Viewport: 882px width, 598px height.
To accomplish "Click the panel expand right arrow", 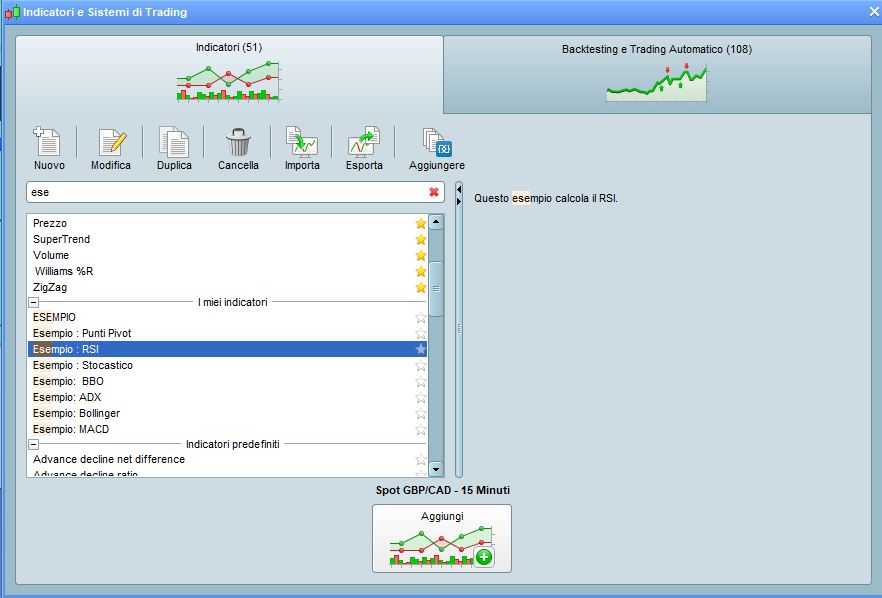I will pyautogui.click(x=459, y=201).
